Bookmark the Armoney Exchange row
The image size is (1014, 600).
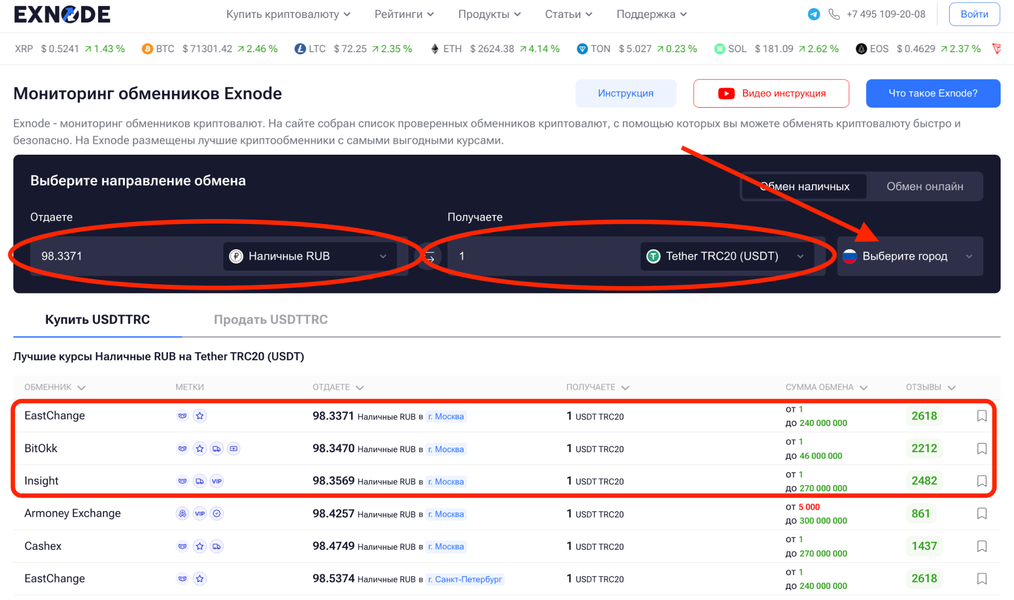(981, 514)
